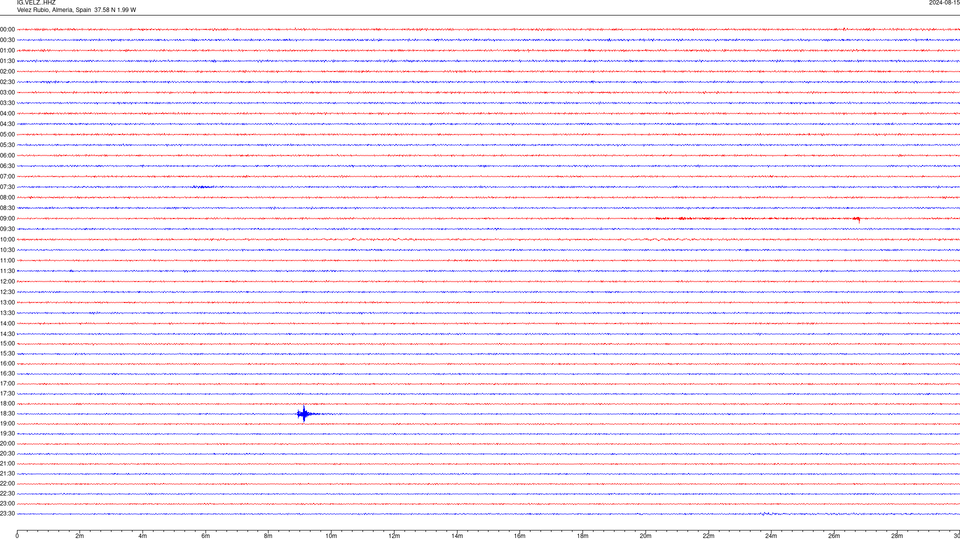Viewport: 960px width, 540px height.
Task: Select the 05:00 time label
Action: (7, 135)
